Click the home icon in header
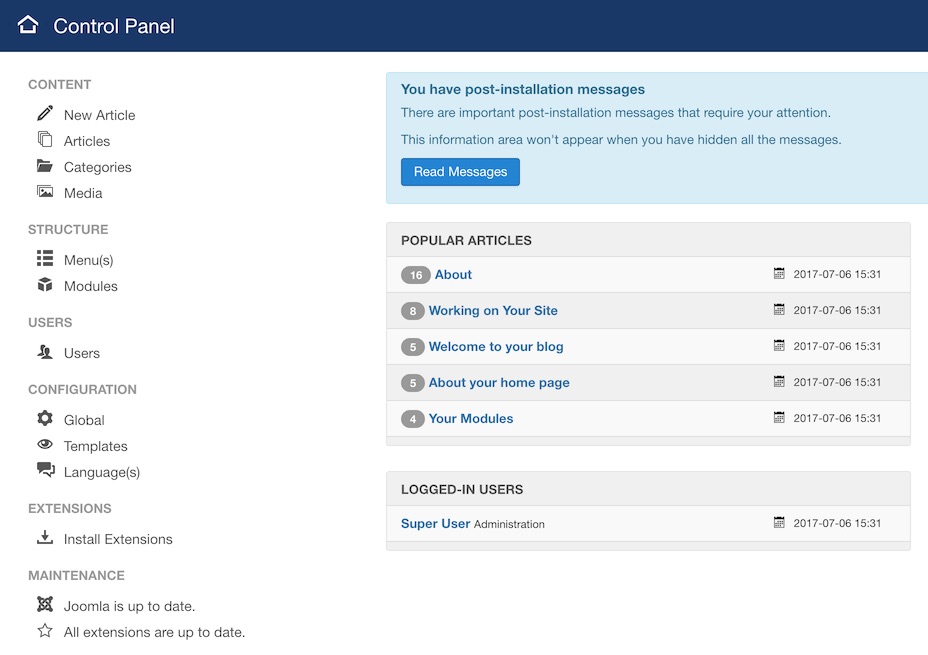The width and height of the screenshot is (928, 655). (x=28, y=25)
